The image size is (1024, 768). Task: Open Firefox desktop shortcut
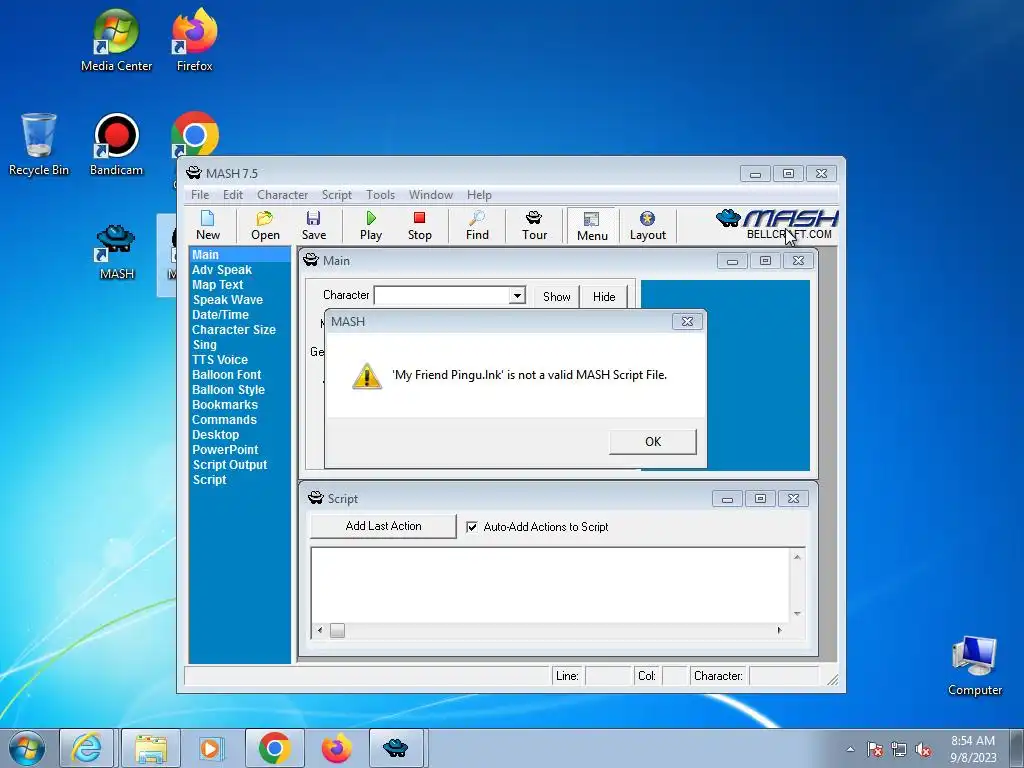(x=194, y=40)
